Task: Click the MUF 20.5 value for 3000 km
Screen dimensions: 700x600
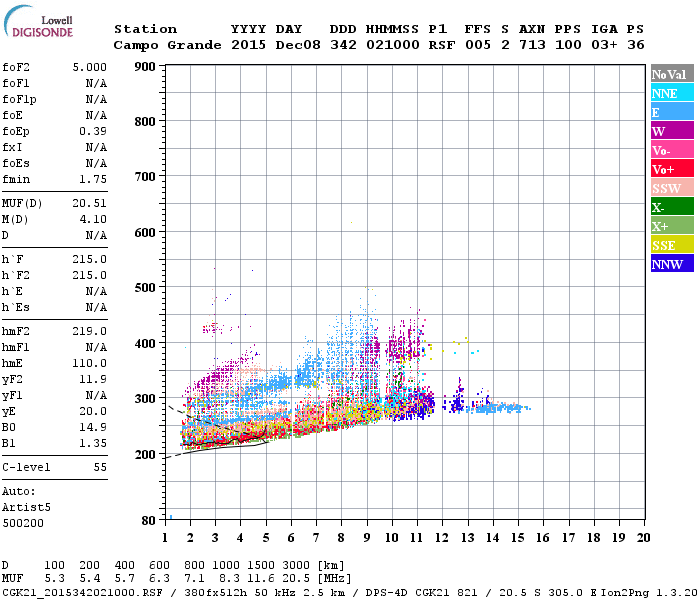Action: [296, 578]
